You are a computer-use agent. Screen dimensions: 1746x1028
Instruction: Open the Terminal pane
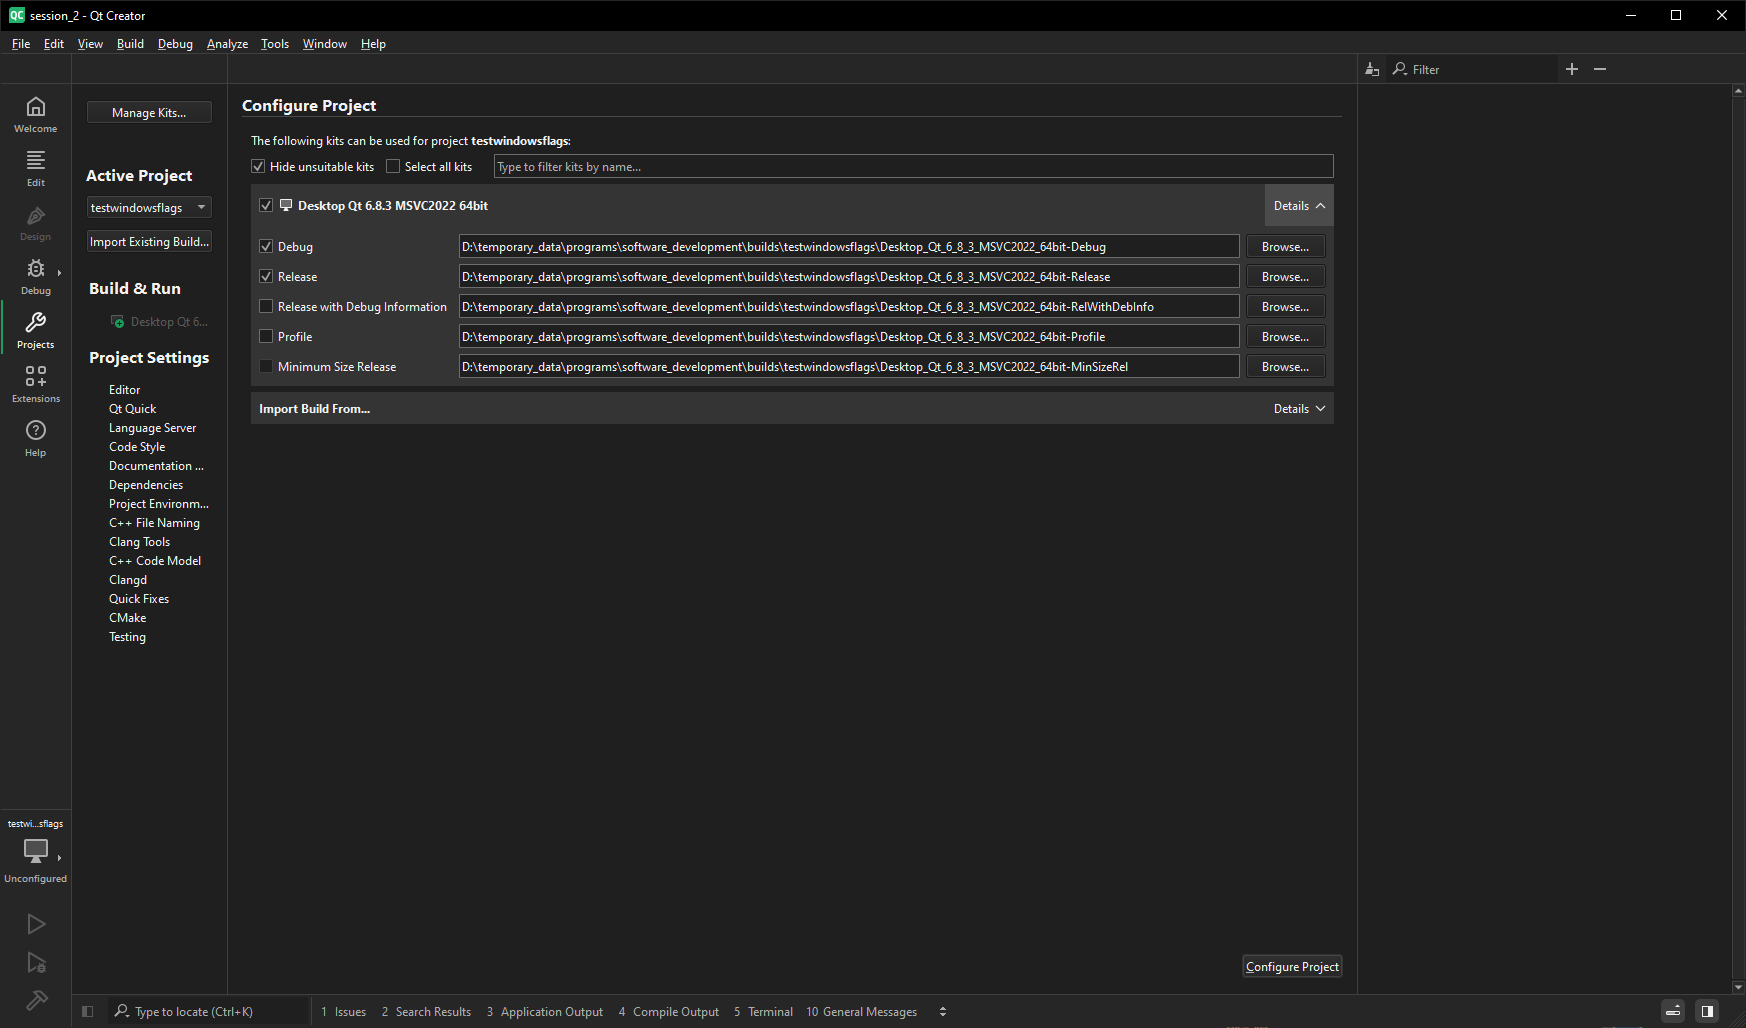click(x=763, y=1012)
